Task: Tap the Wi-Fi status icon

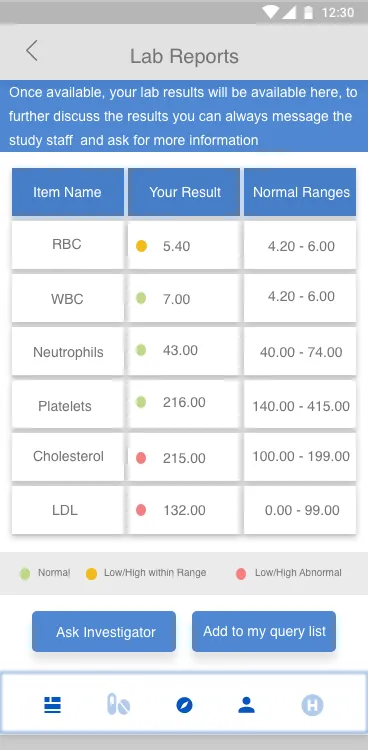Action: tap(270, 12)
